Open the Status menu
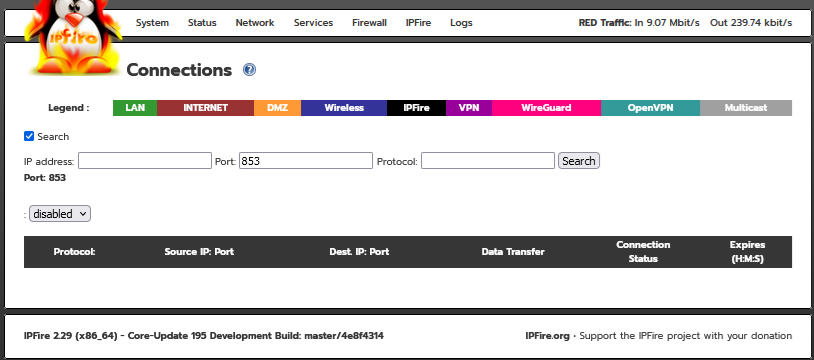 [202, 23]
